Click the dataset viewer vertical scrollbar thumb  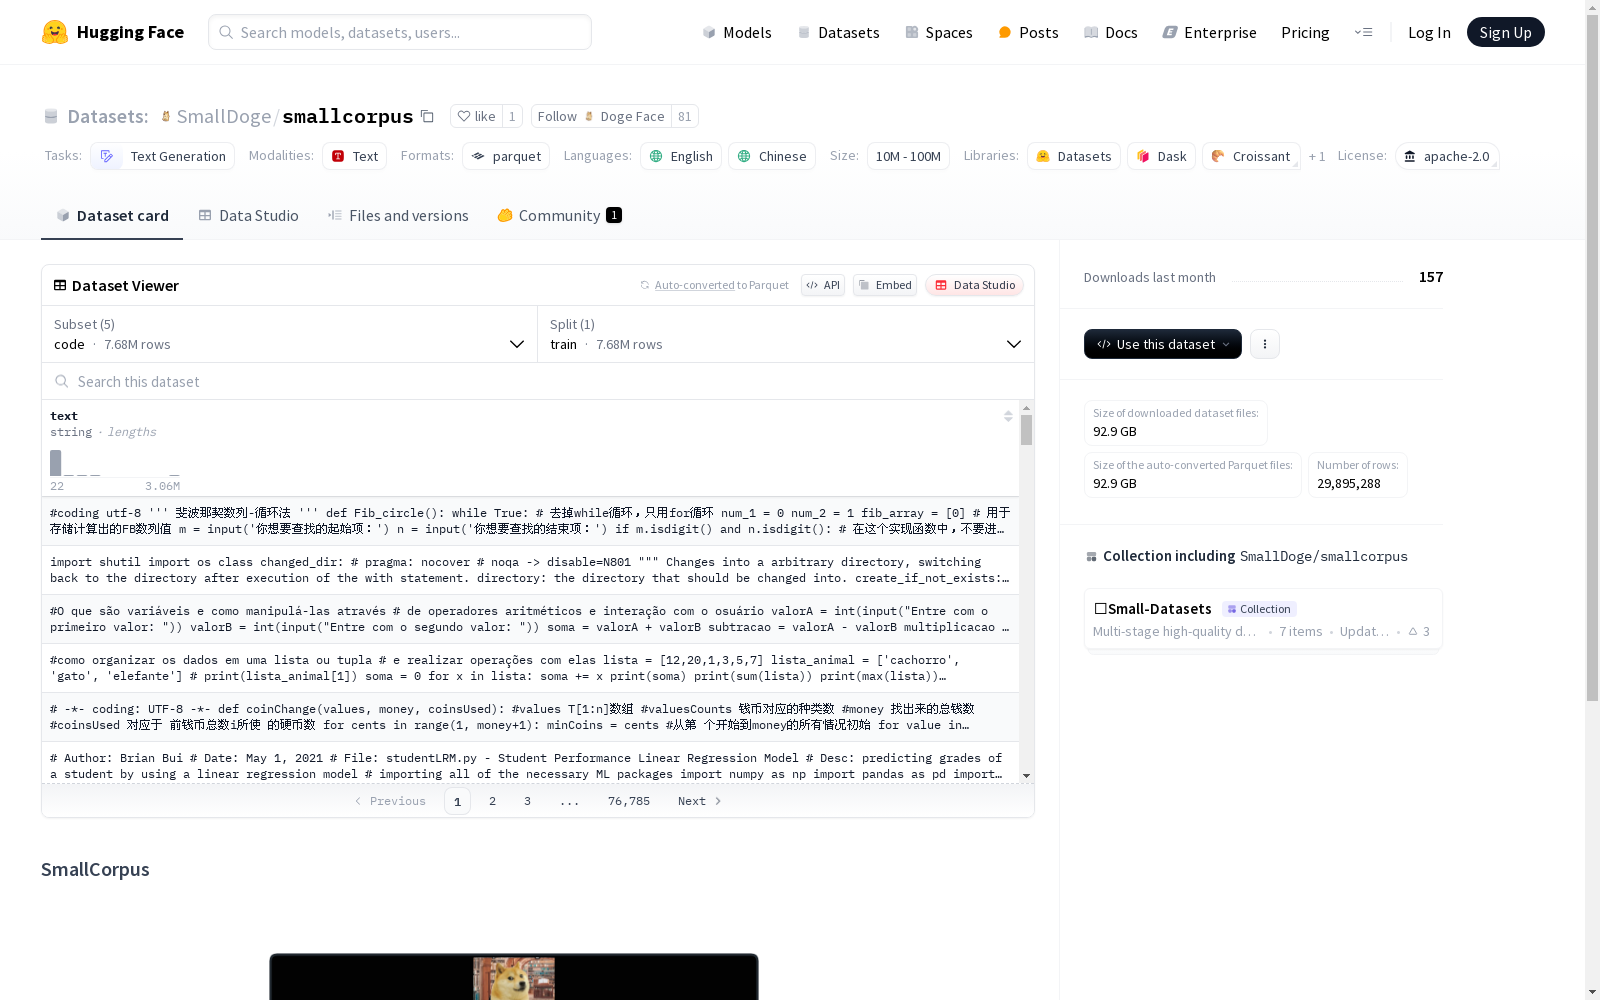[1026, 430]
